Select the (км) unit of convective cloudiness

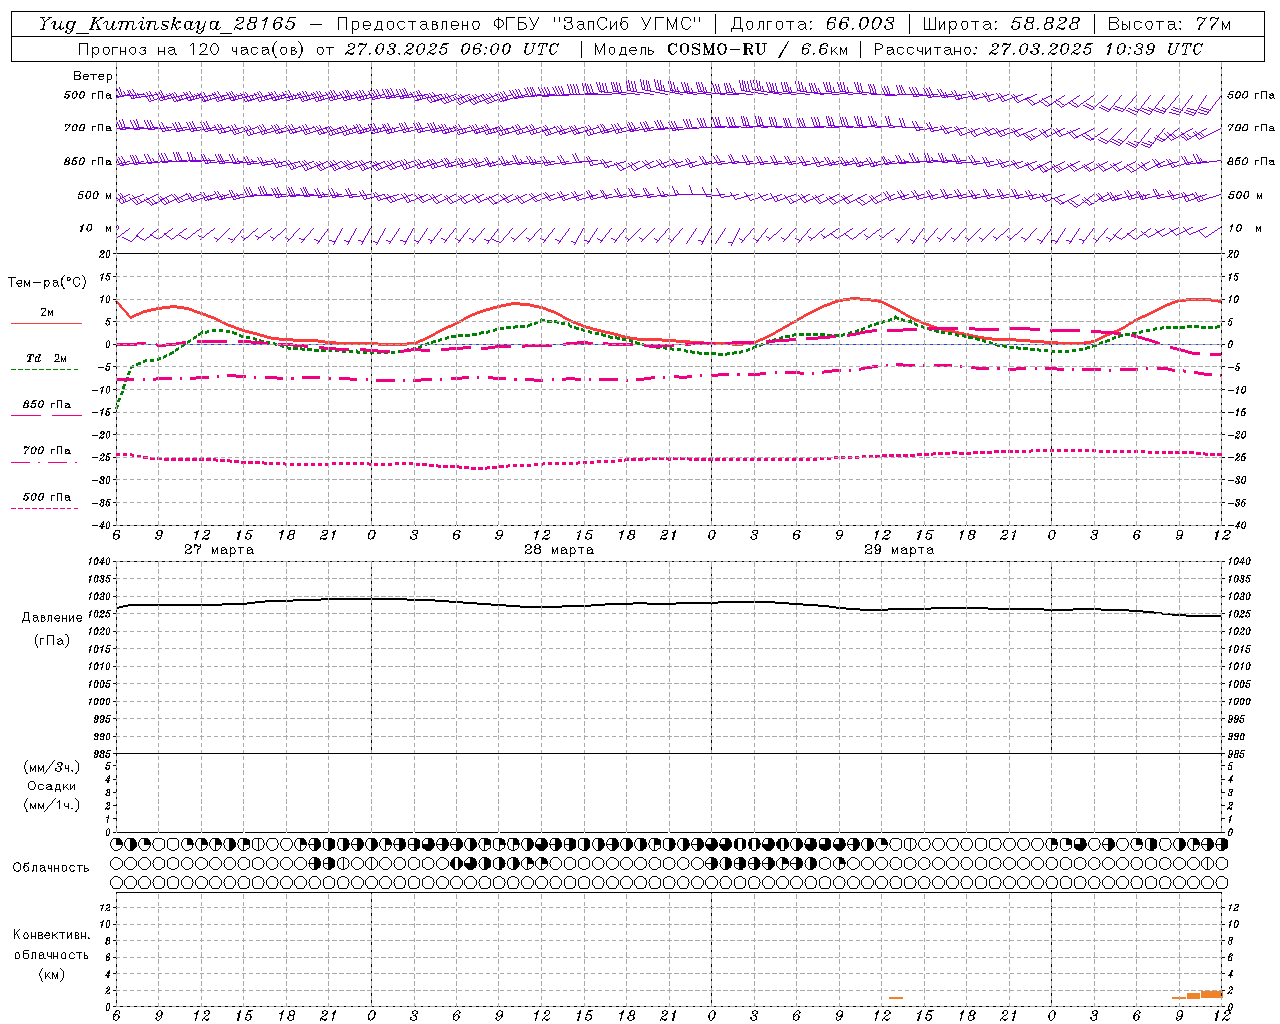click(51, 974)
